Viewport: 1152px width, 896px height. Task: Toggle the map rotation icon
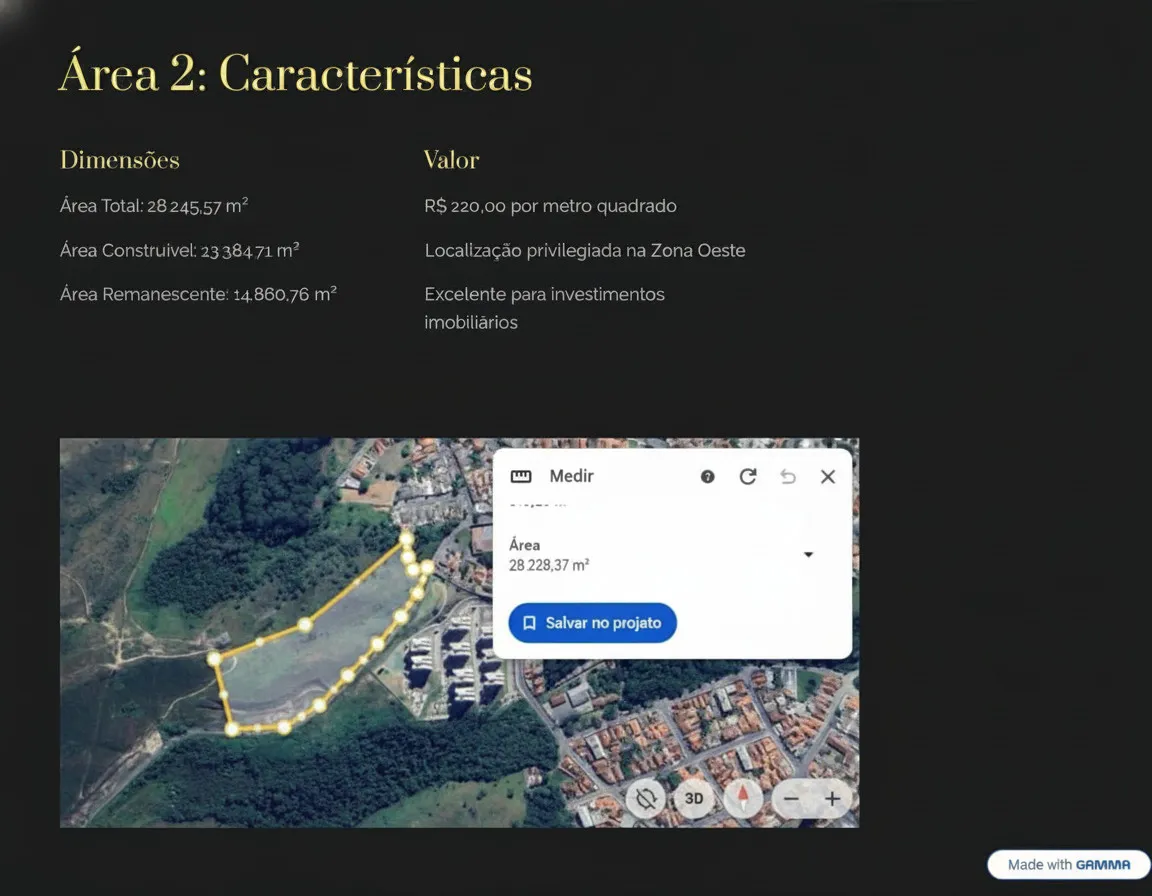(646, 798)
